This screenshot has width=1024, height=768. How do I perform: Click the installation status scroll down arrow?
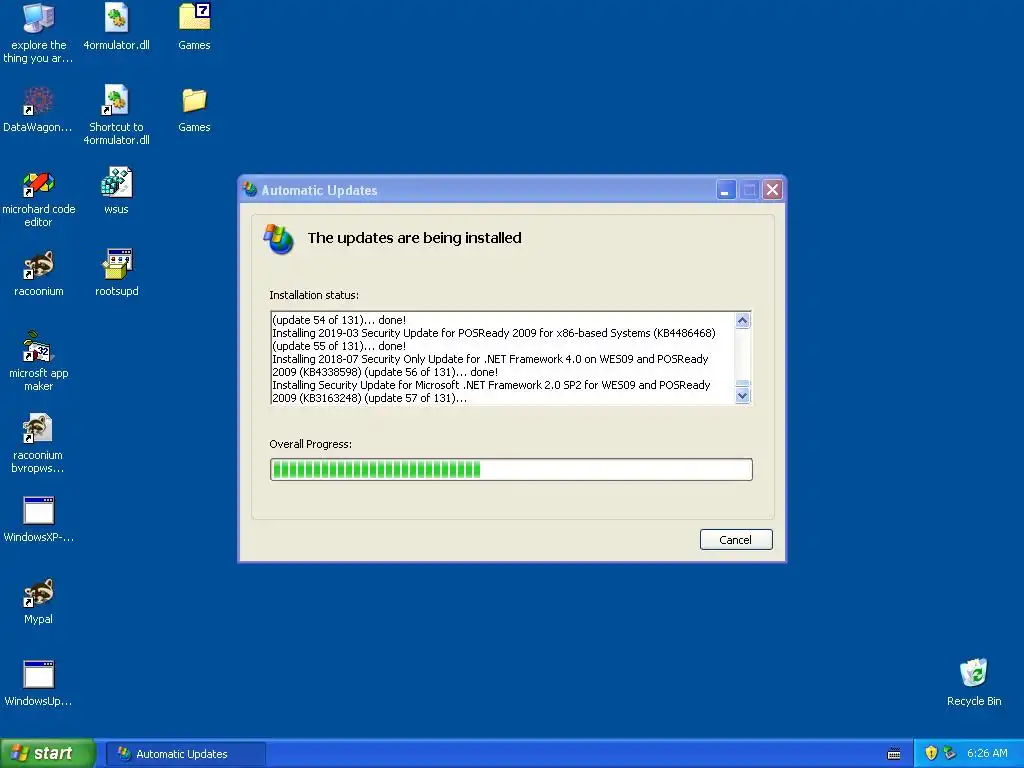[x=743, y=396]
